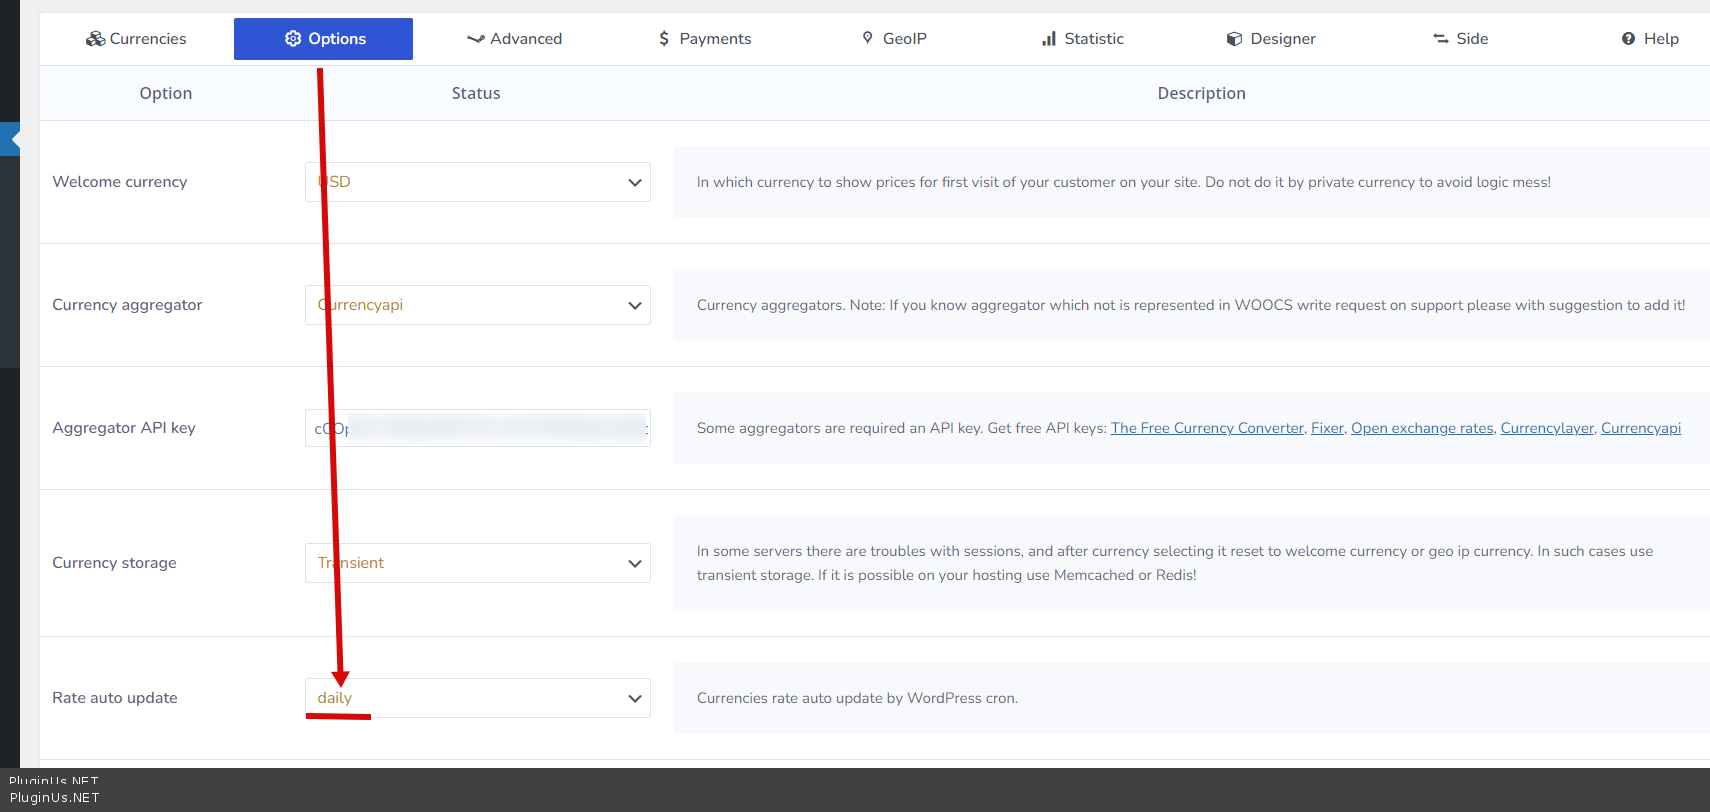Image resolution: width=1710 pixels, height=812 pixels.
Task: Click the gear icon on Options tab
Action: pyautogui.click(x=293, y=39)
